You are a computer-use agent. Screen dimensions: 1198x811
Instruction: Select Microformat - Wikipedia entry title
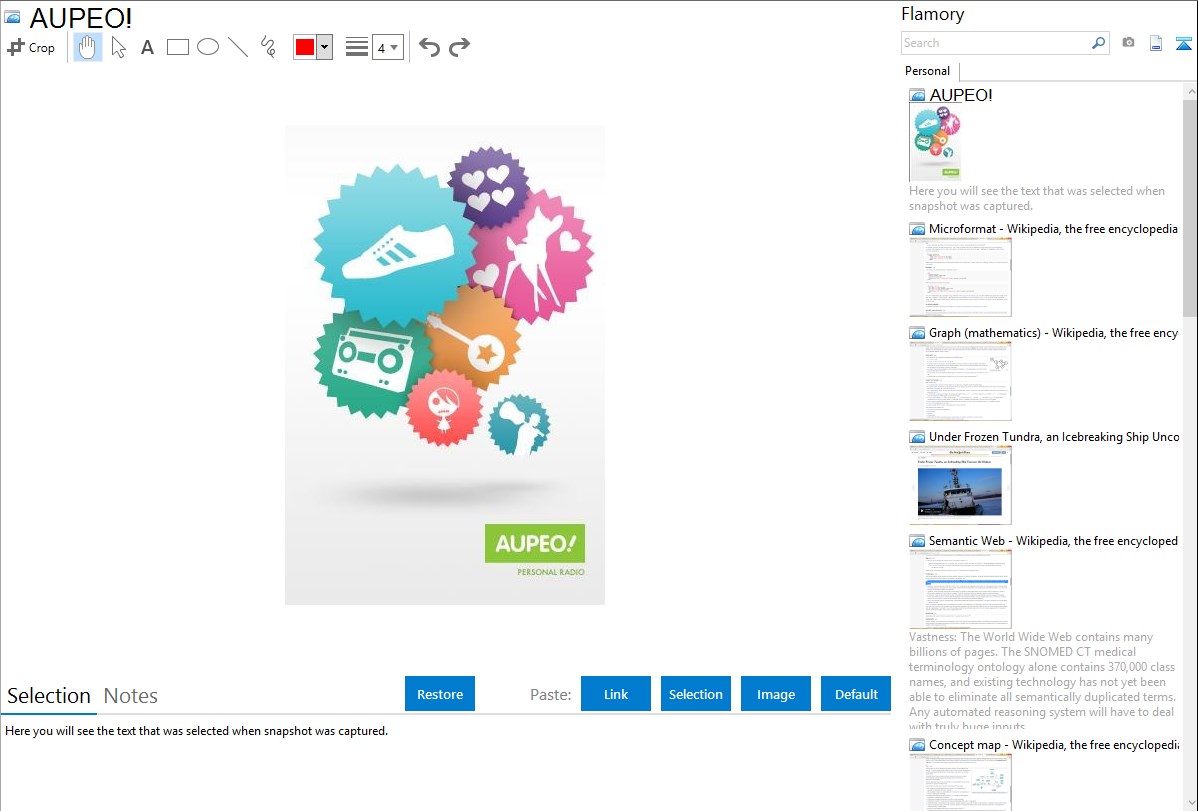1053,229
